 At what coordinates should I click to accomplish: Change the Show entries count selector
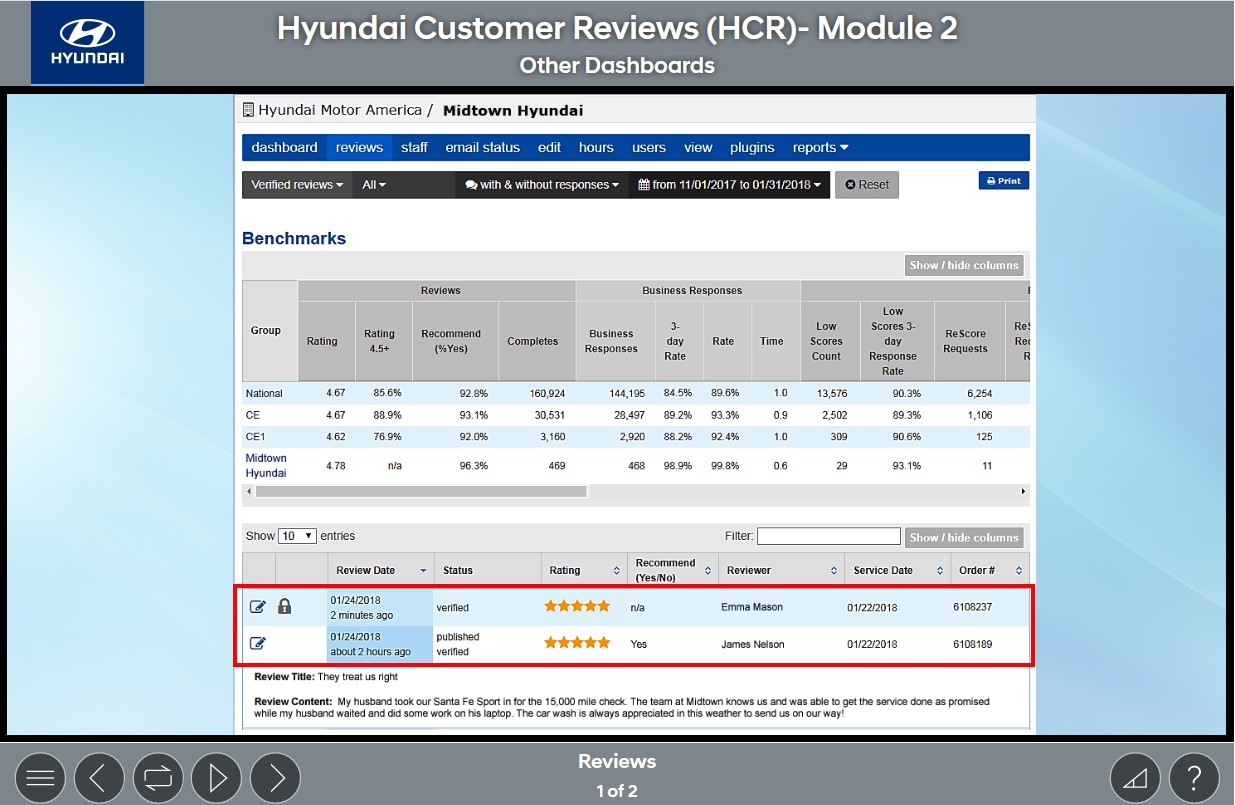297,536
